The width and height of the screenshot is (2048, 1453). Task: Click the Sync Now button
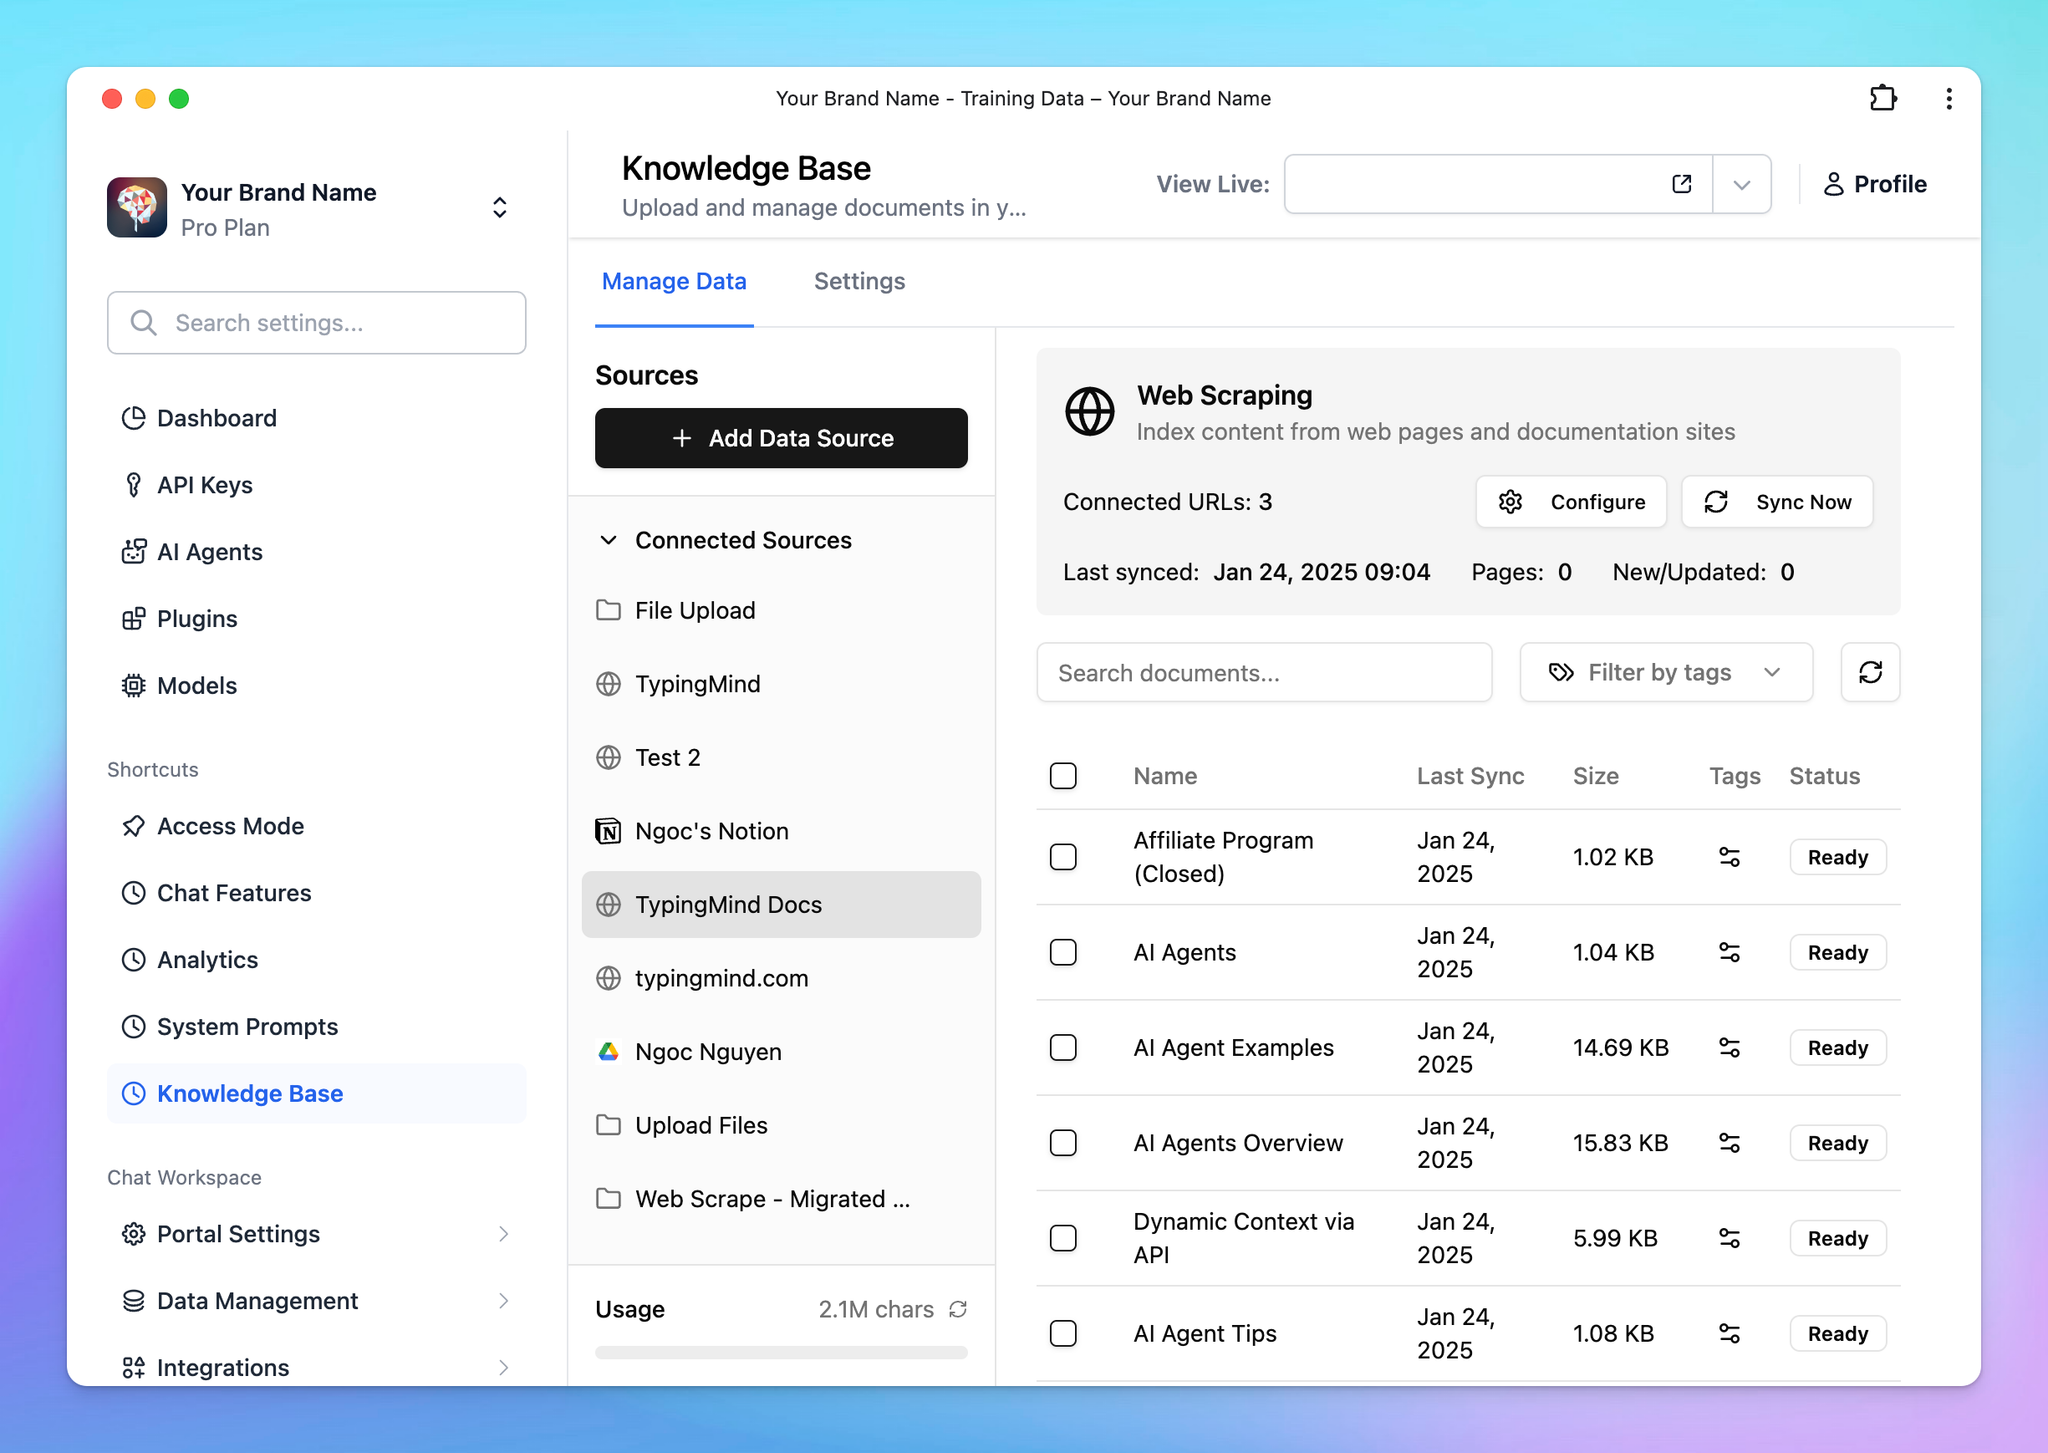point(1777,502)
